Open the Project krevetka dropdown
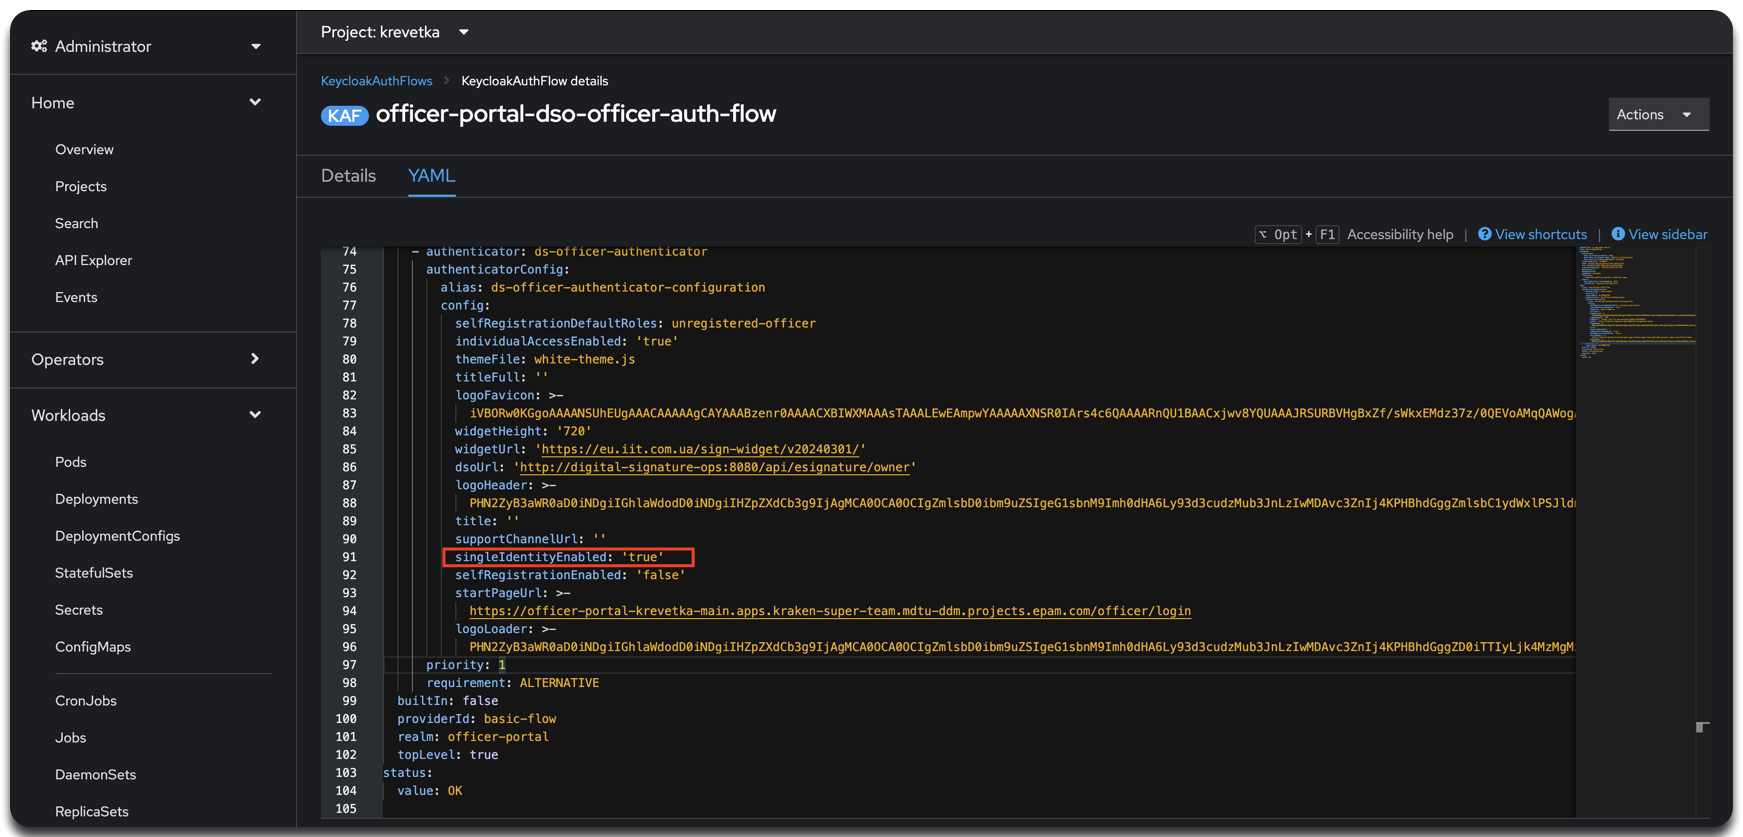 click(x=395, y=32)
